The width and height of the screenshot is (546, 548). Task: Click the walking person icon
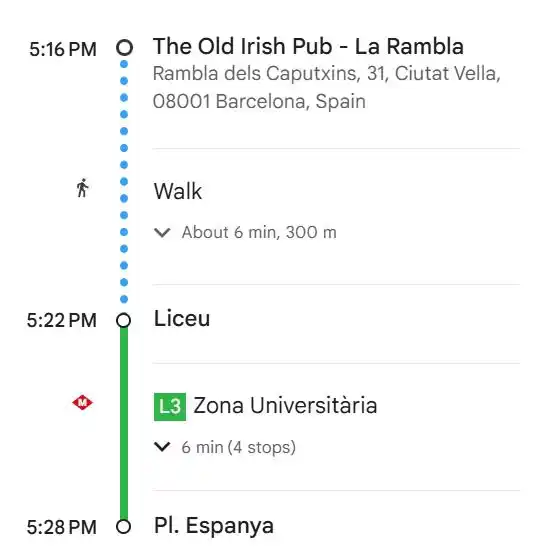coord(82,188)
